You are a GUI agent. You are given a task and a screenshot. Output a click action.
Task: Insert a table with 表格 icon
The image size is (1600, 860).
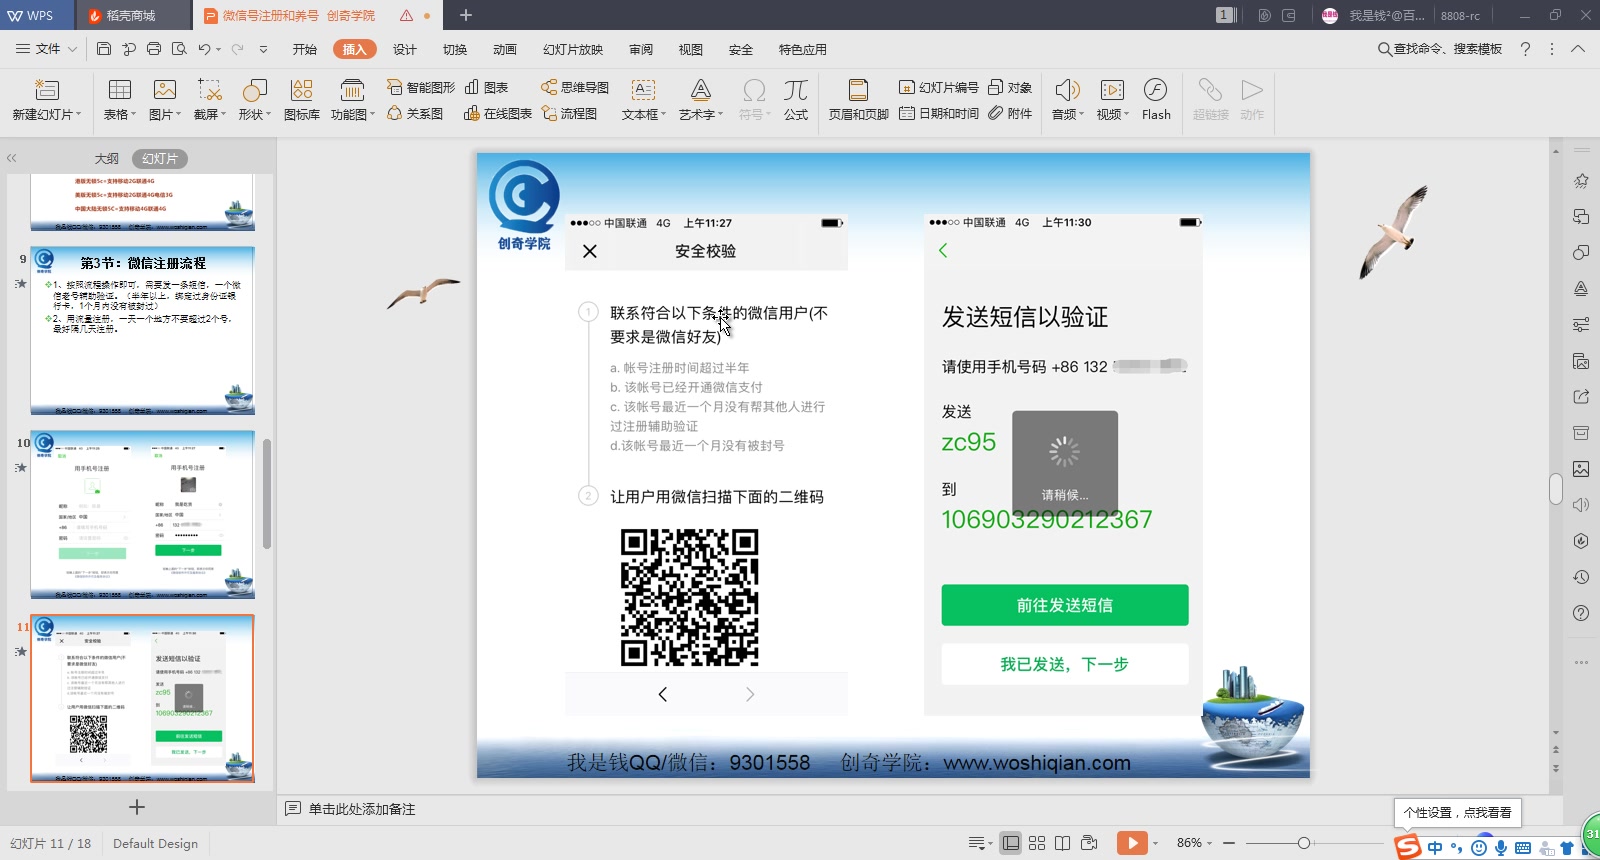click(x=120, y=90)
